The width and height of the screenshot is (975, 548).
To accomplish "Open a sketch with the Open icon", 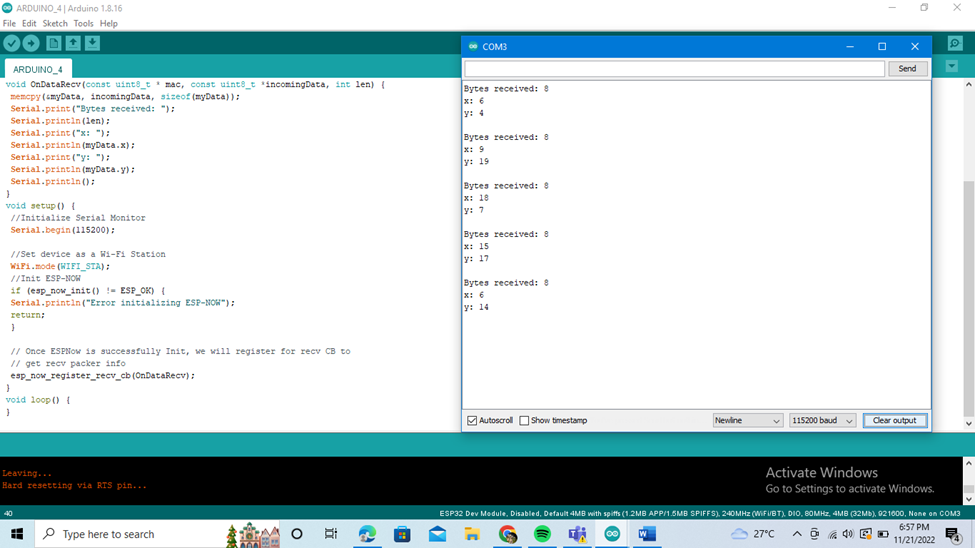I will [73, 43].
